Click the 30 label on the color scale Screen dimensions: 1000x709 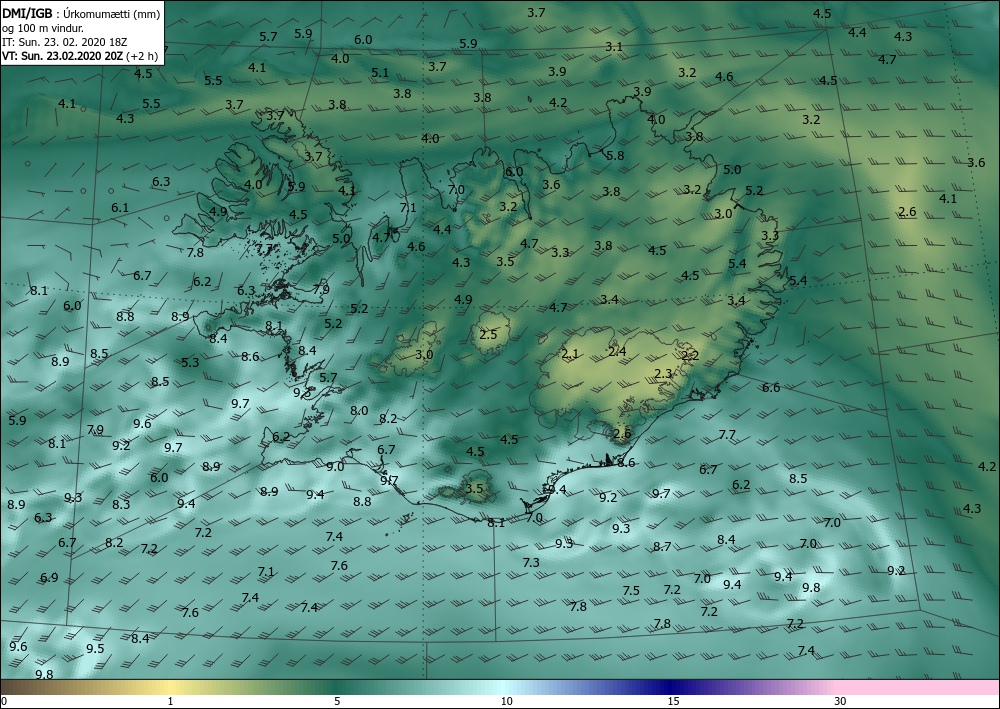pos(840,701)
